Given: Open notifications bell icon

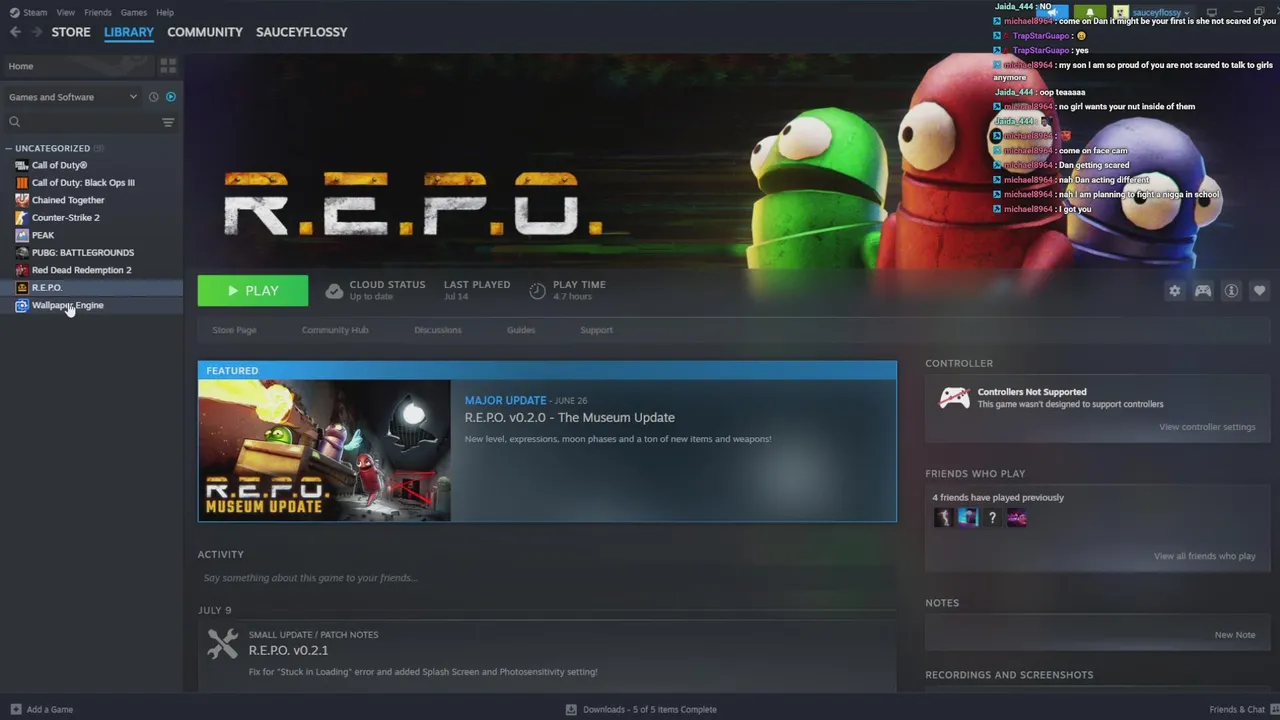Looking at the screenshot, I should click(x=1089, y=12).
